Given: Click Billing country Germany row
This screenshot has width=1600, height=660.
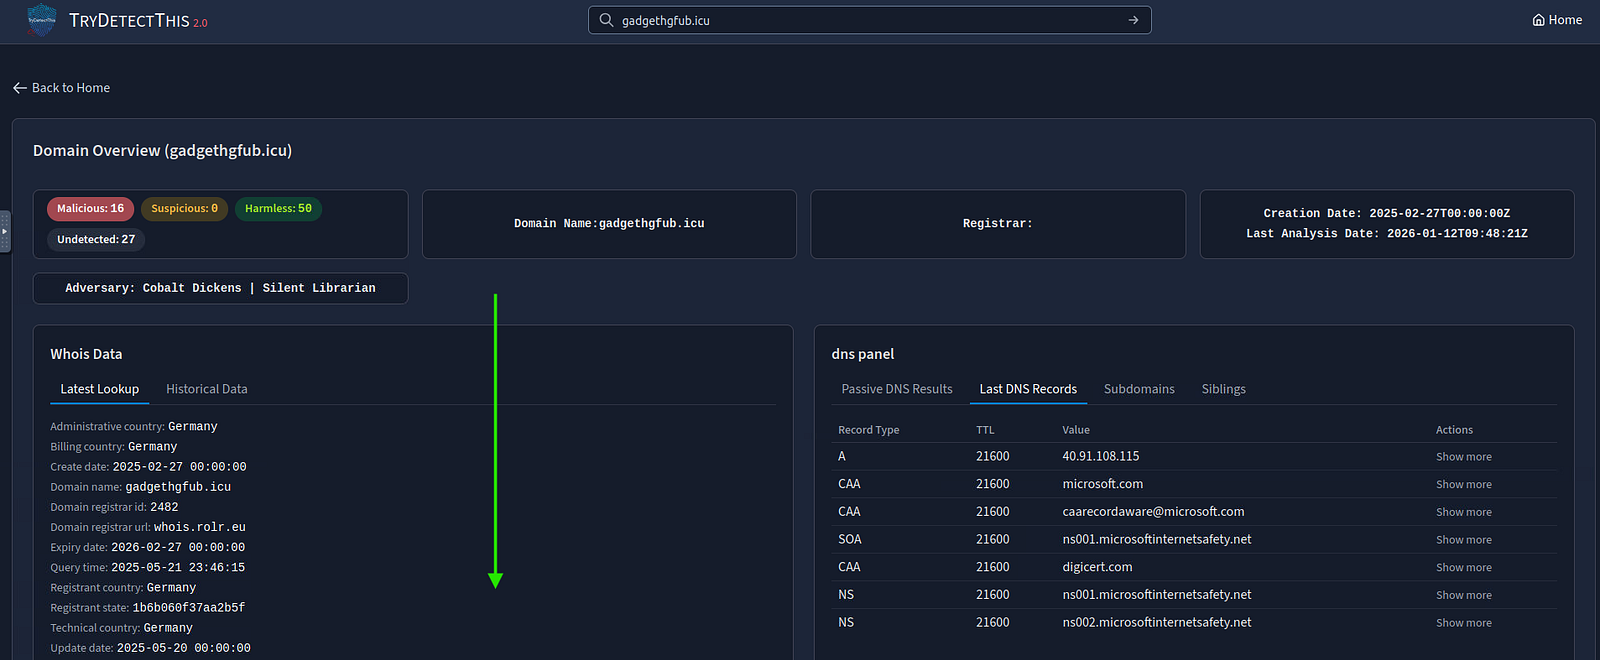Looking at the screenshot, I should (114, 447).
